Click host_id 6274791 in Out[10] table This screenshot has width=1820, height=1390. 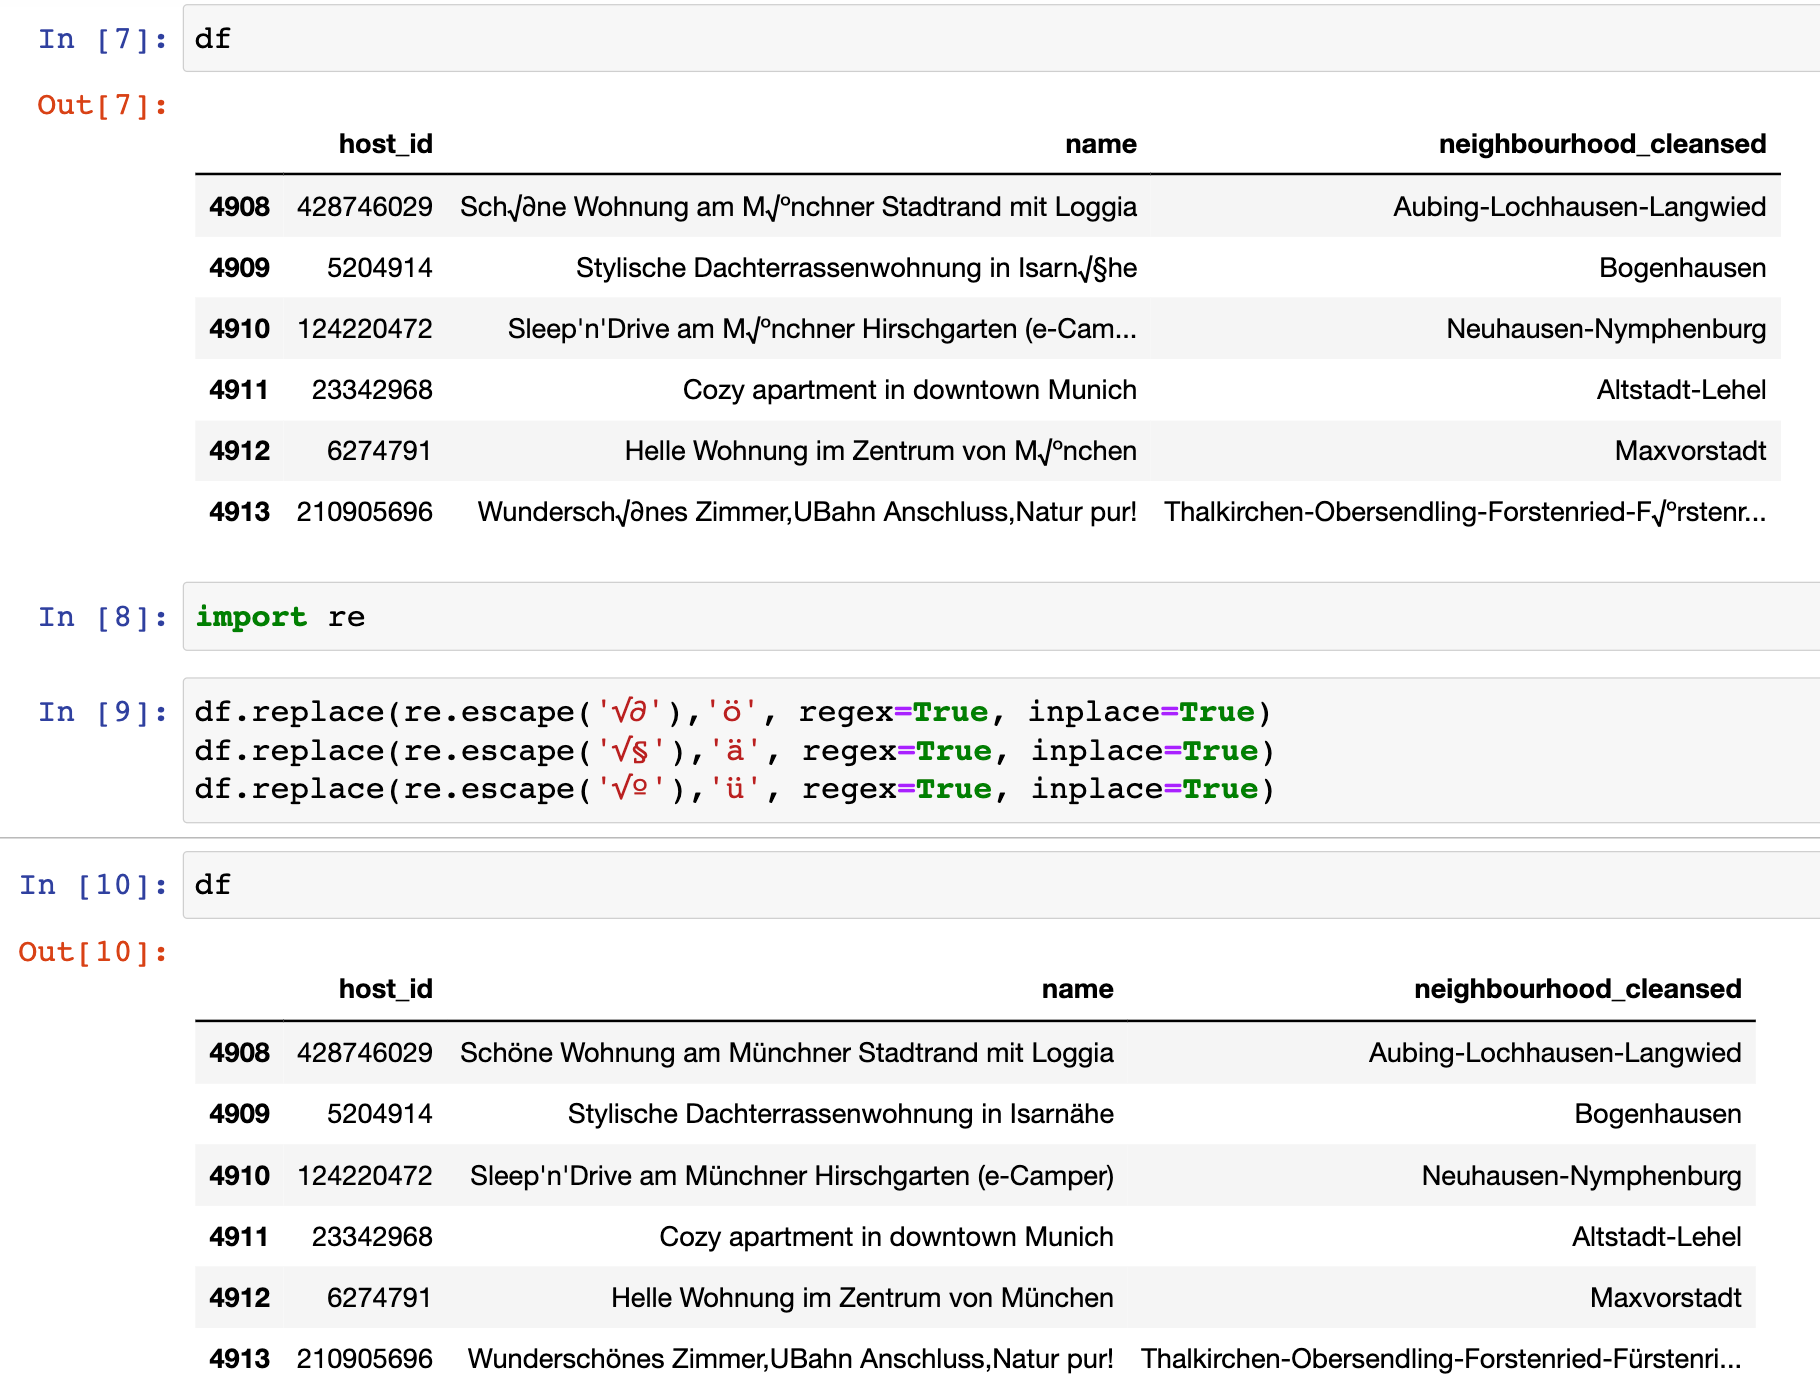tap(379, 1298)
